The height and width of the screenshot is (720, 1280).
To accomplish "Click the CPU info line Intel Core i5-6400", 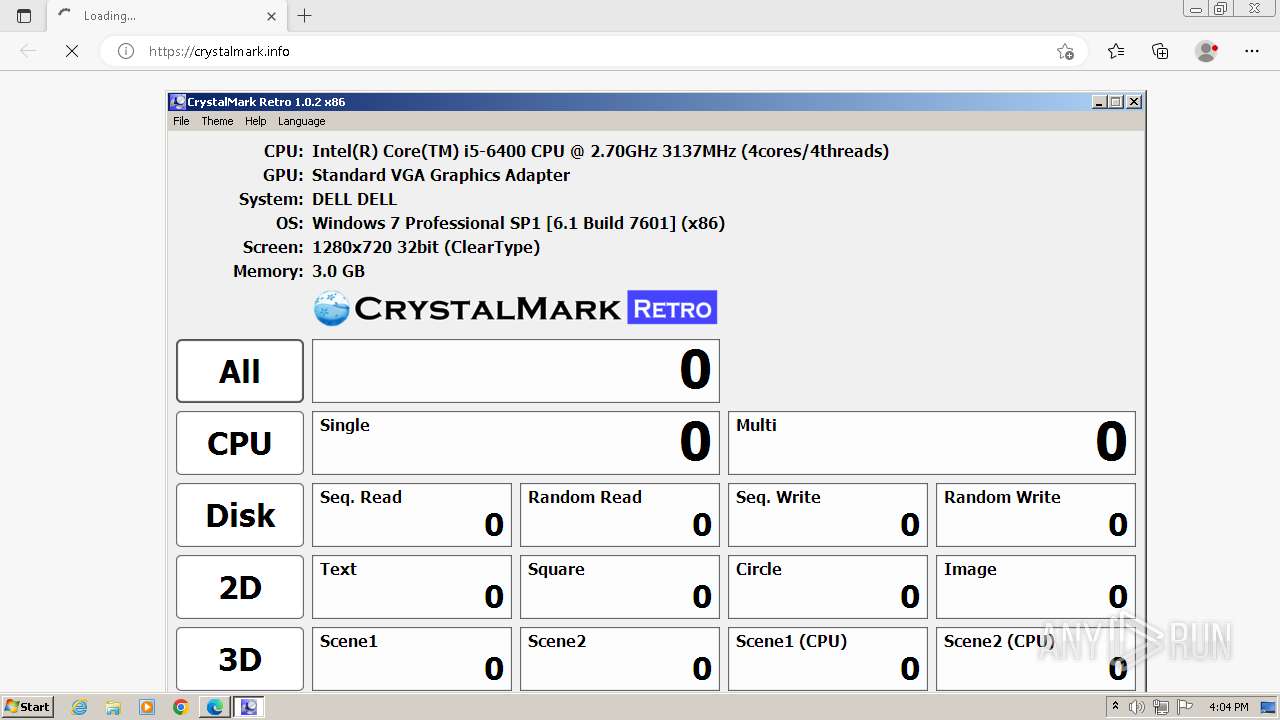I will [600, 151].
